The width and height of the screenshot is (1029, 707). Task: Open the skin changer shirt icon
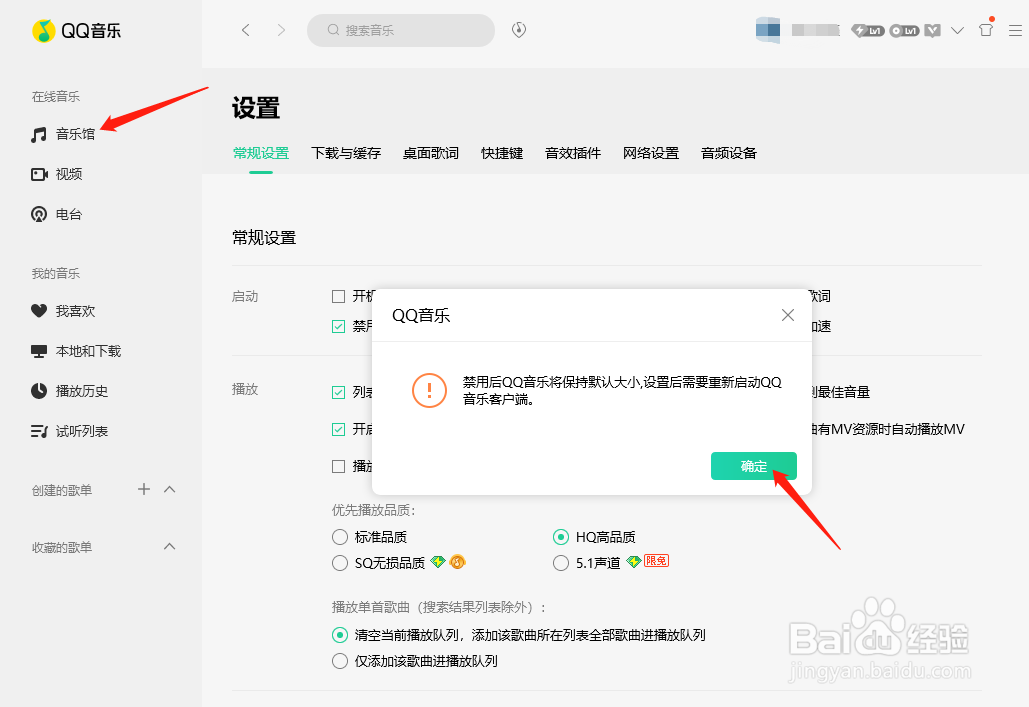(985, 29)
